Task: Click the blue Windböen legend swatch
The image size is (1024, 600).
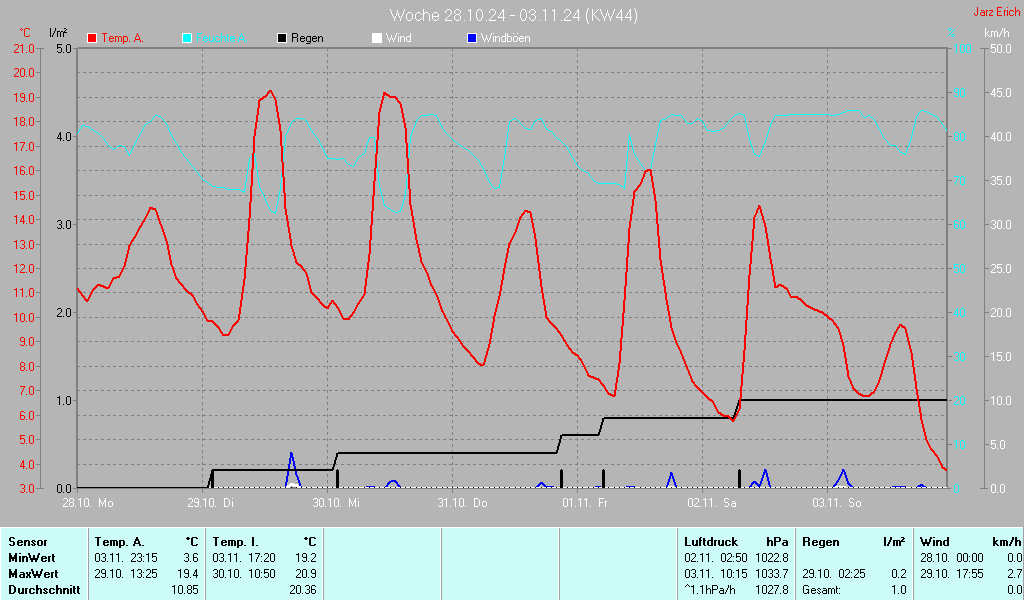Action: (472, 38)
